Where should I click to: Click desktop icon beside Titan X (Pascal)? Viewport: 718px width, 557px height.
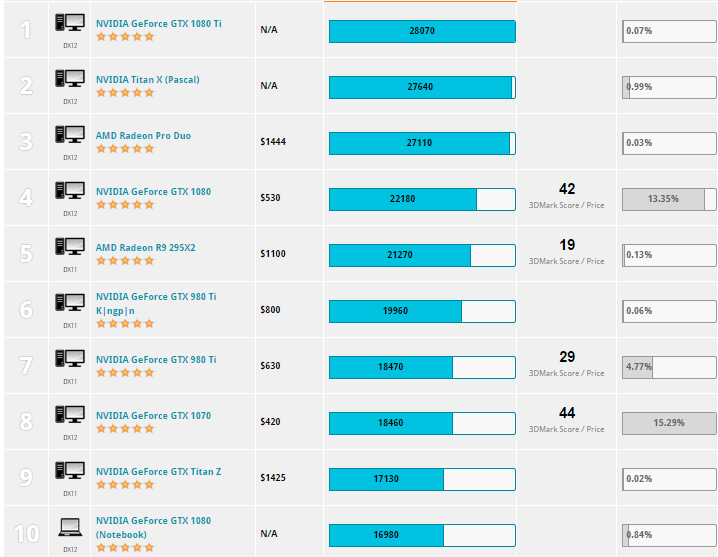tap(70, 78)
